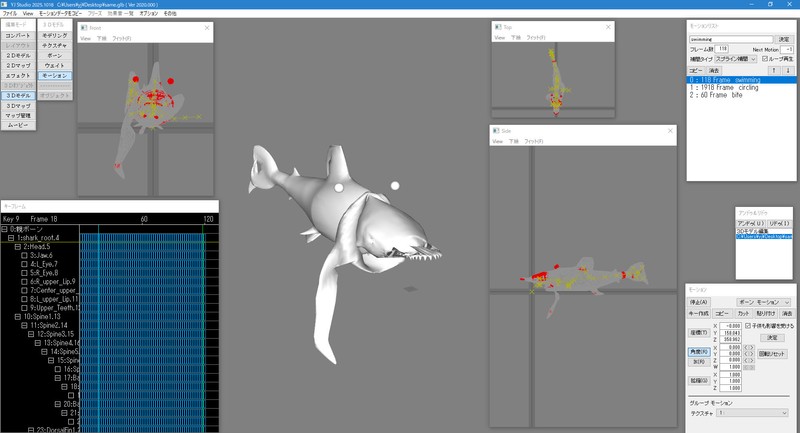The height and width of the screenshot is (433, 800).
Task: Open the モーションデータをコピー menu
Action: [62, 13]
